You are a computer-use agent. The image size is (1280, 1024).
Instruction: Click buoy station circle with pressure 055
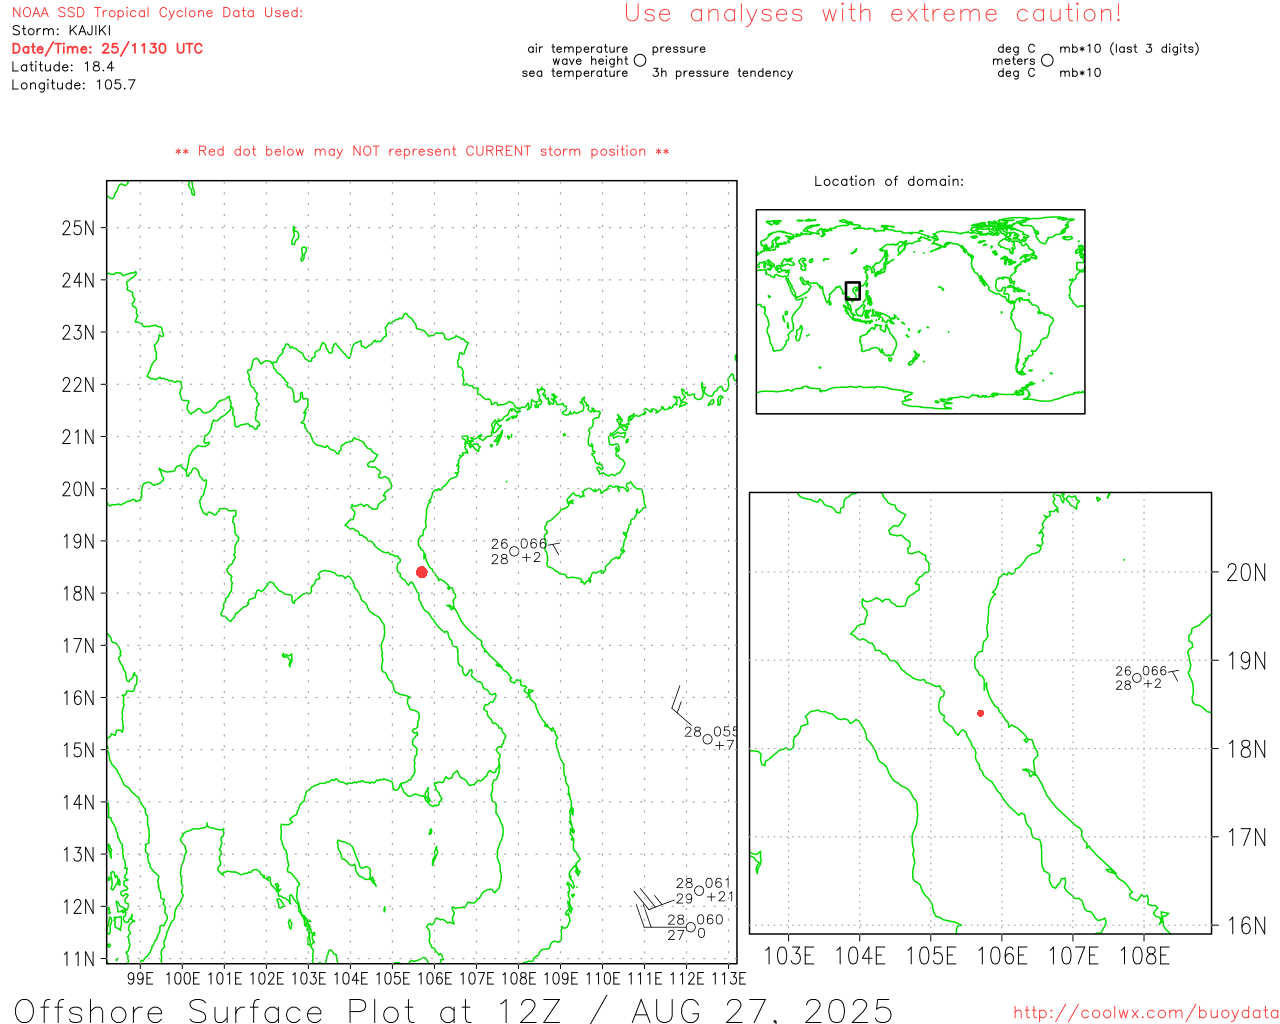pyautogui.click(x=708, y=739)
